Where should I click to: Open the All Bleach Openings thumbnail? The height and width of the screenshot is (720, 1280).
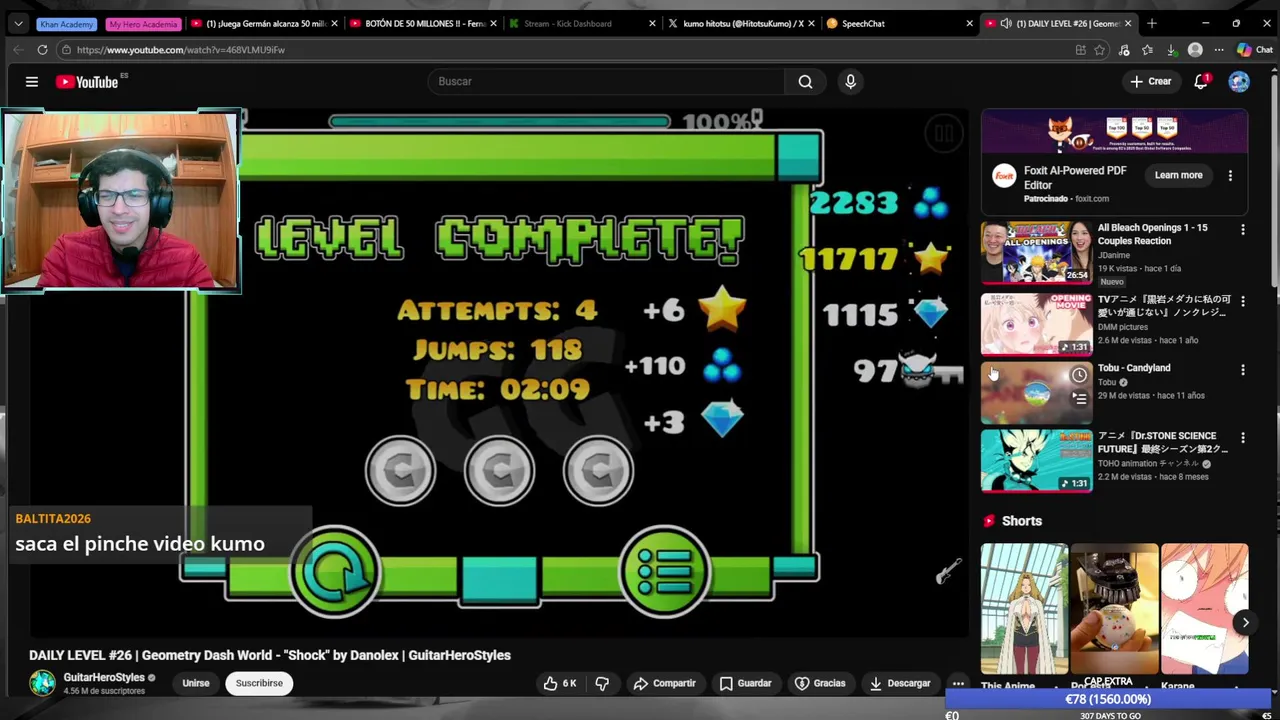[1036, 253]
